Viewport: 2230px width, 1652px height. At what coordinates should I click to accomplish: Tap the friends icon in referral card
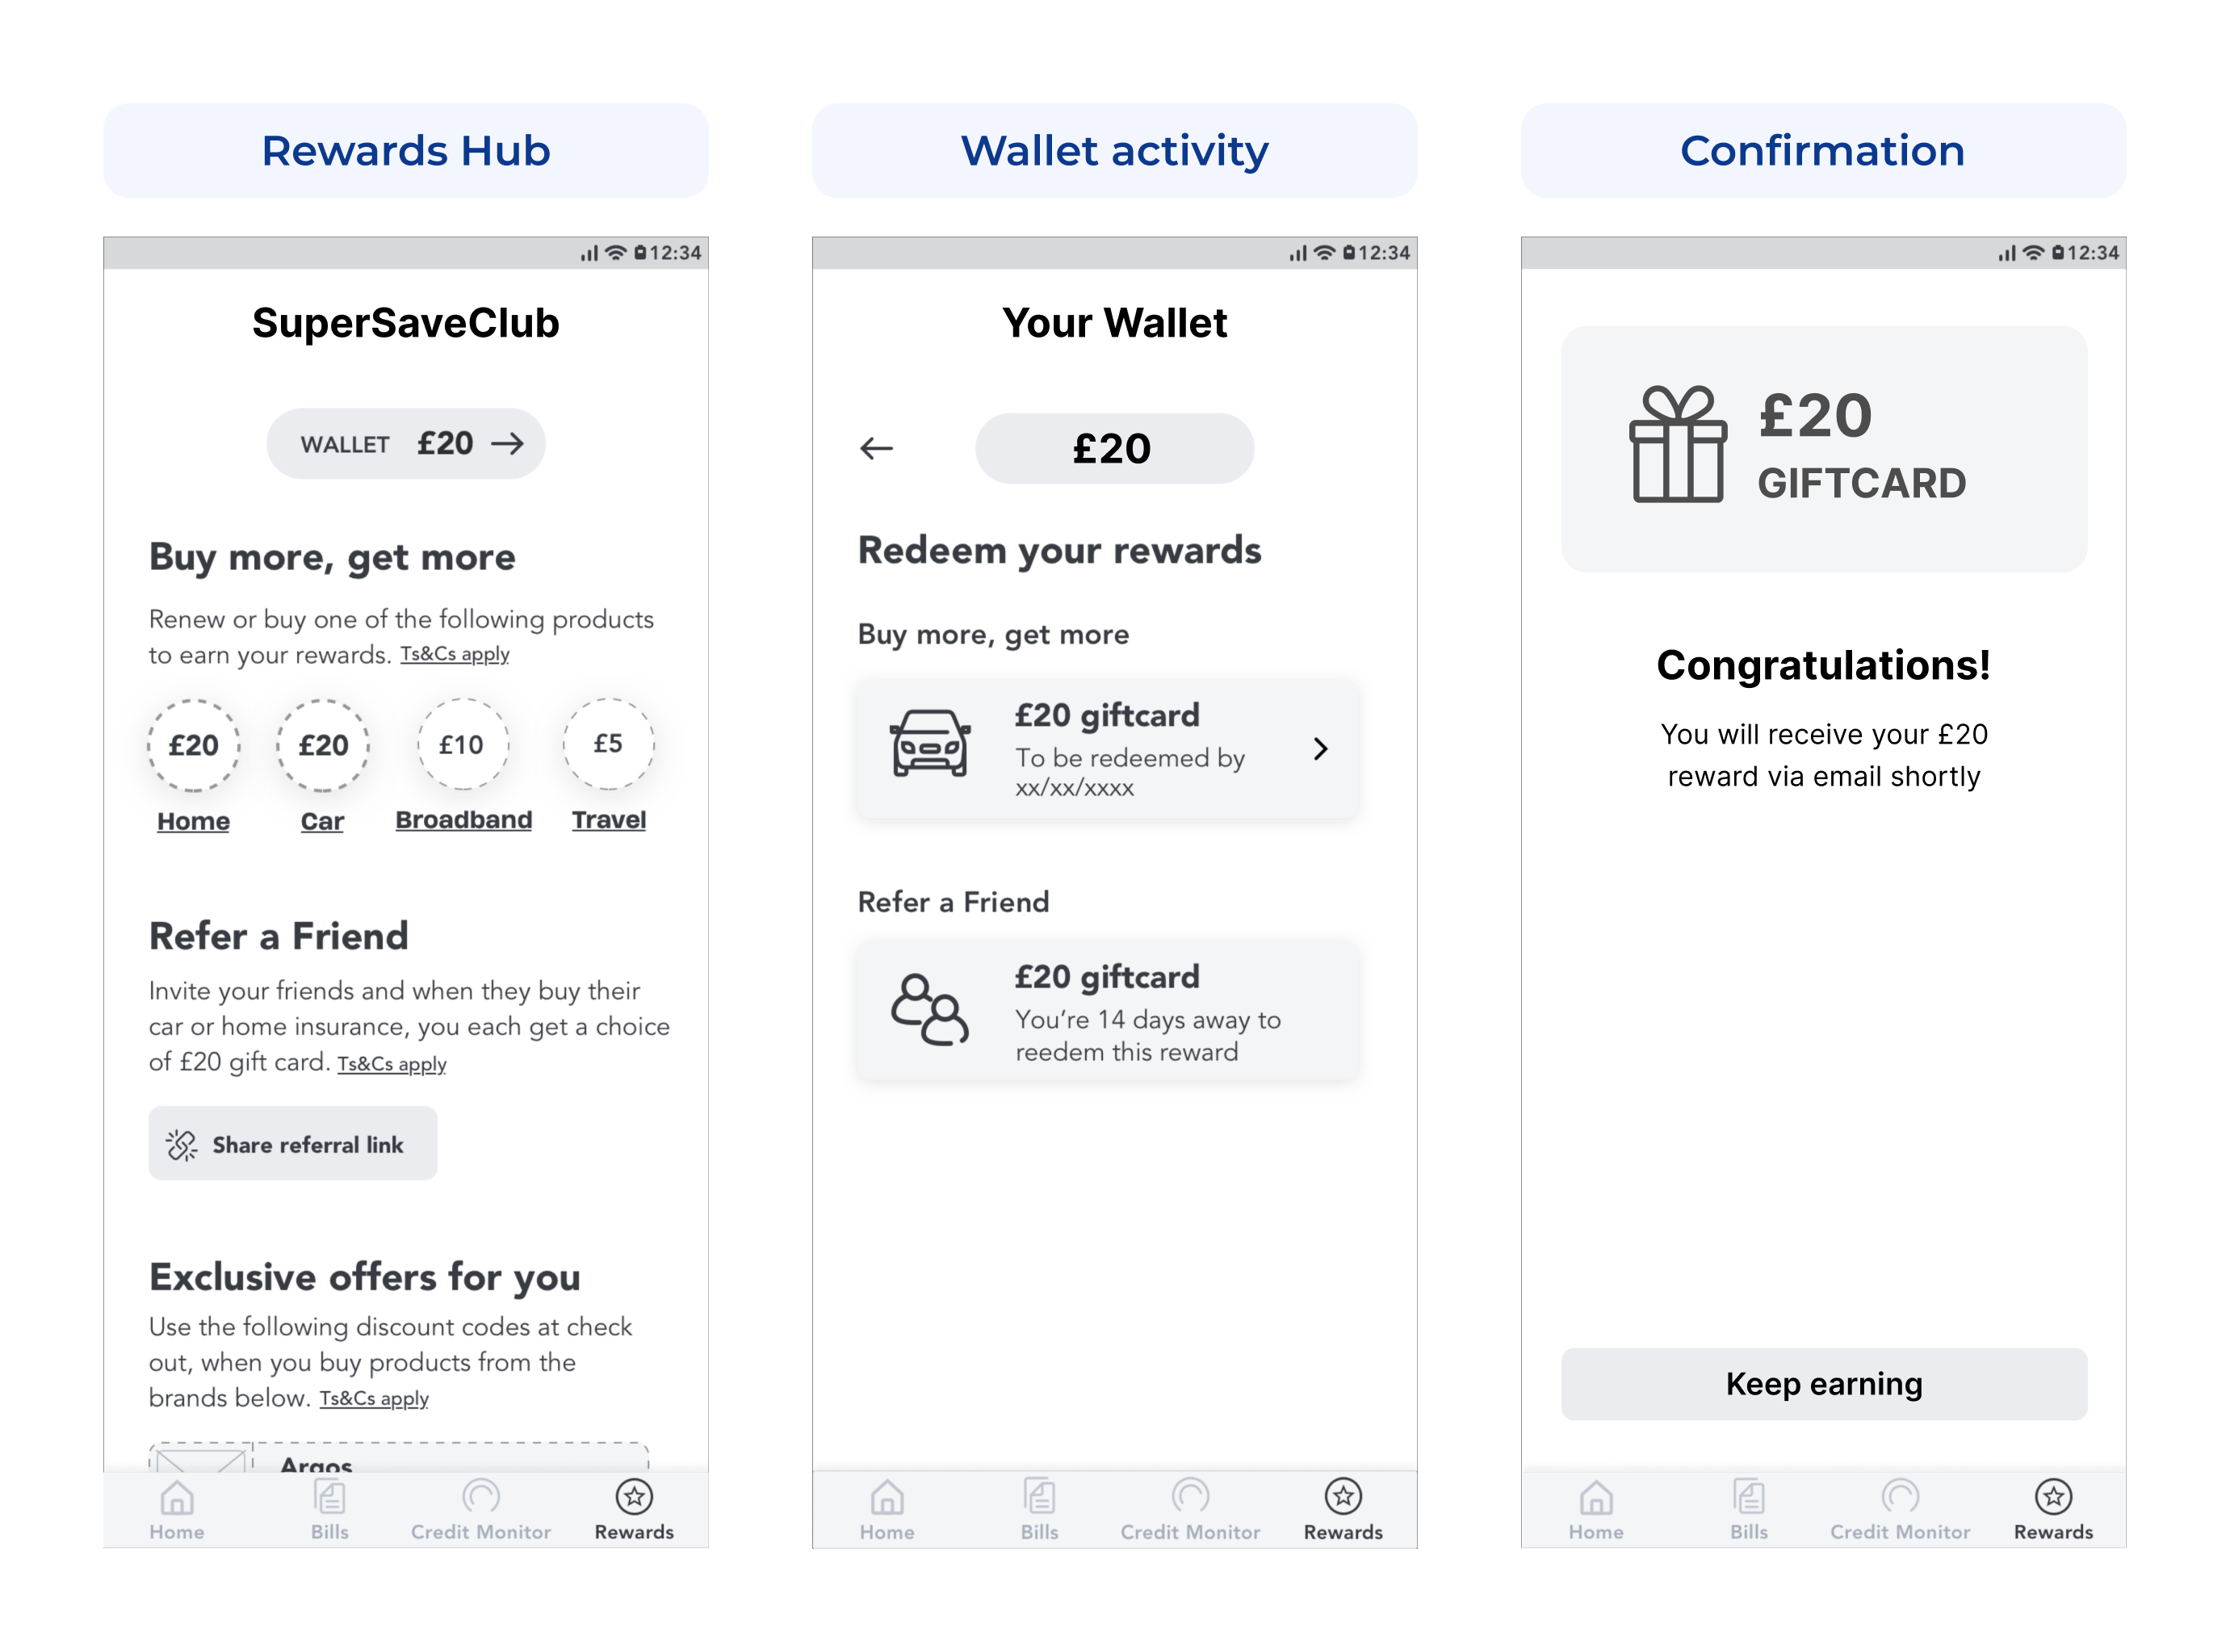click(x=930, y=1010)
